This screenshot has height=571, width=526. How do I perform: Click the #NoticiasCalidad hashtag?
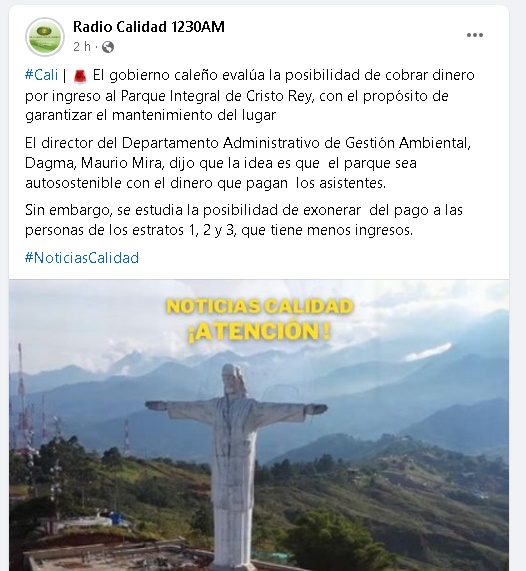click(82, 258)
